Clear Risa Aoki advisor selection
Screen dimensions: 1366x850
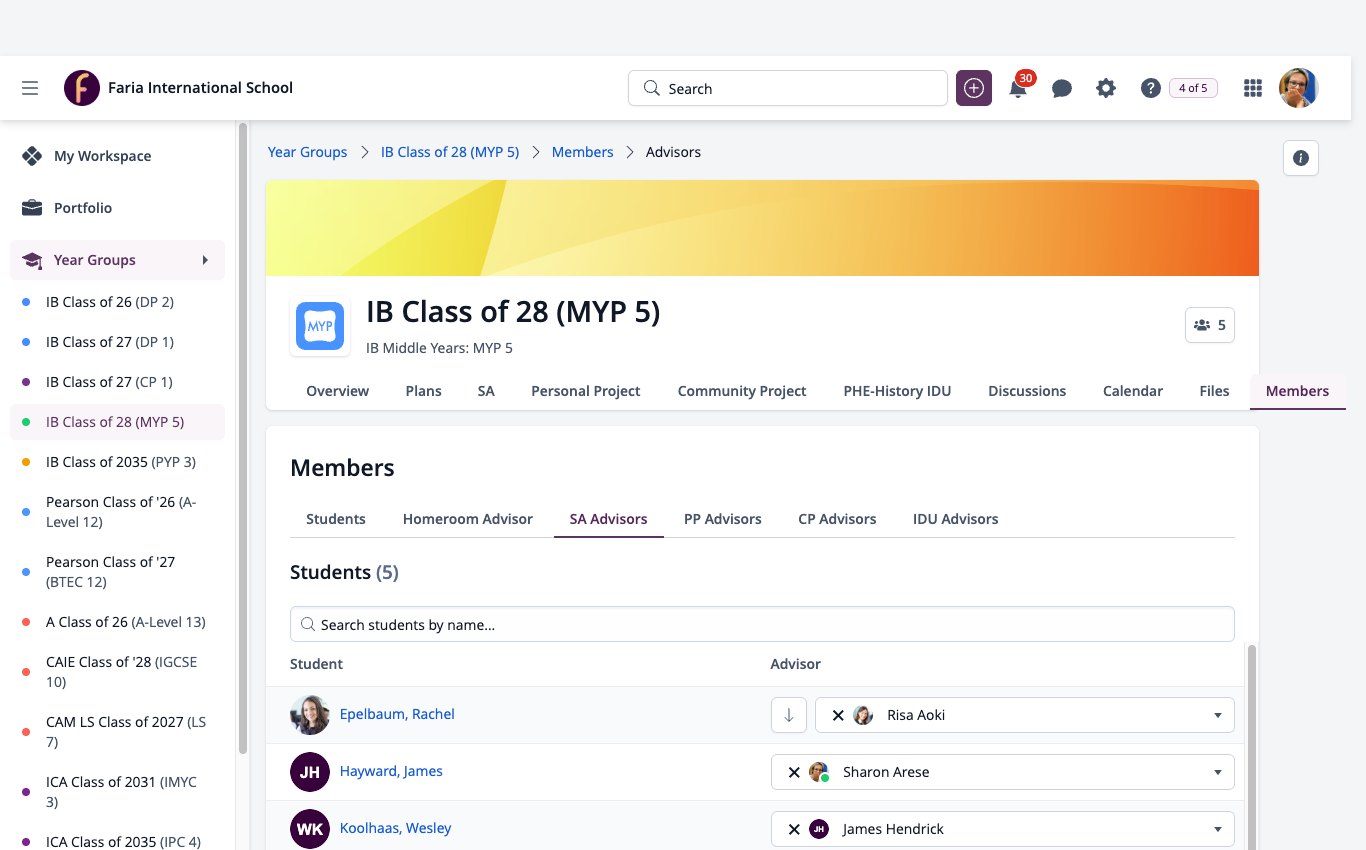point(838,715)
